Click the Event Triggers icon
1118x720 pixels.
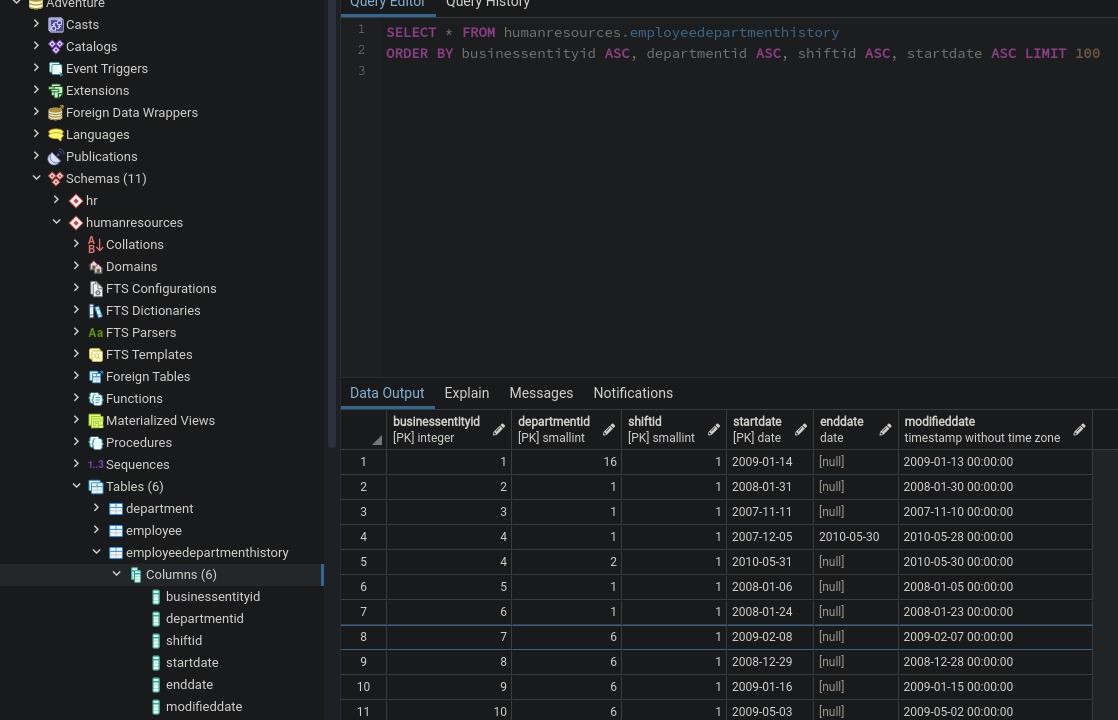coord(56,68)
